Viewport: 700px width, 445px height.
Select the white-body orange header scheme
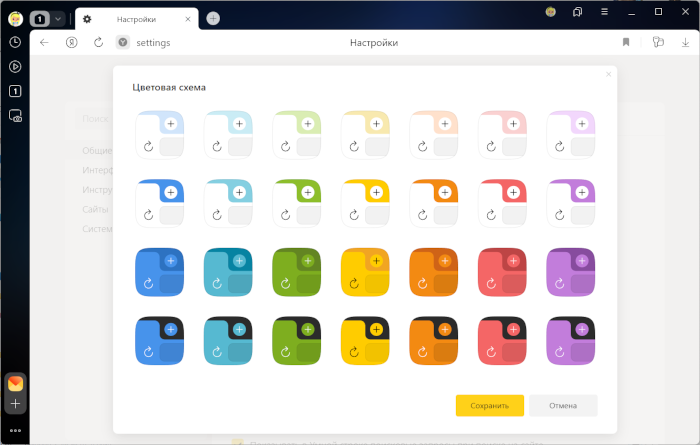pyautogui.click(x=433, y=203)
